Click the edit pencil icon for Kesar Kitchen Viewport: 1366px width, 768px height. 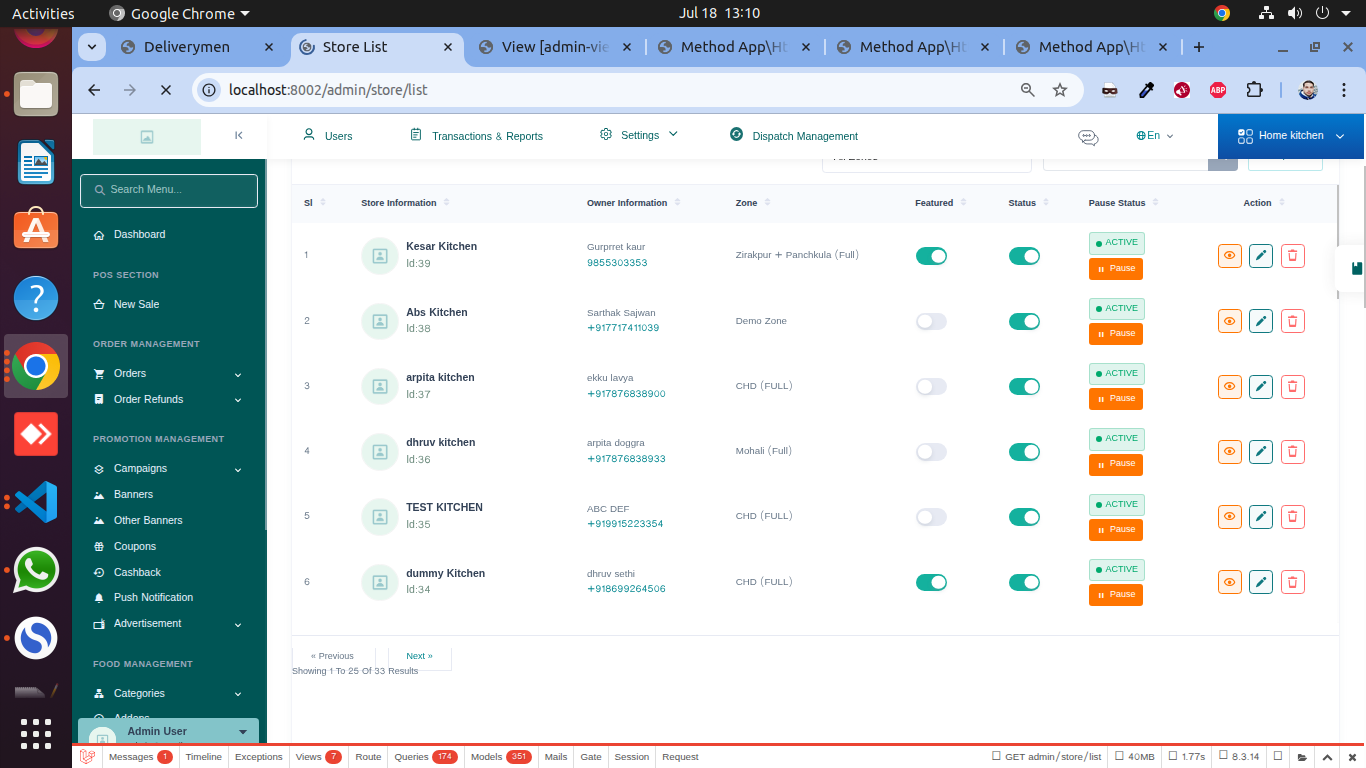click(x=1261, y=256)
